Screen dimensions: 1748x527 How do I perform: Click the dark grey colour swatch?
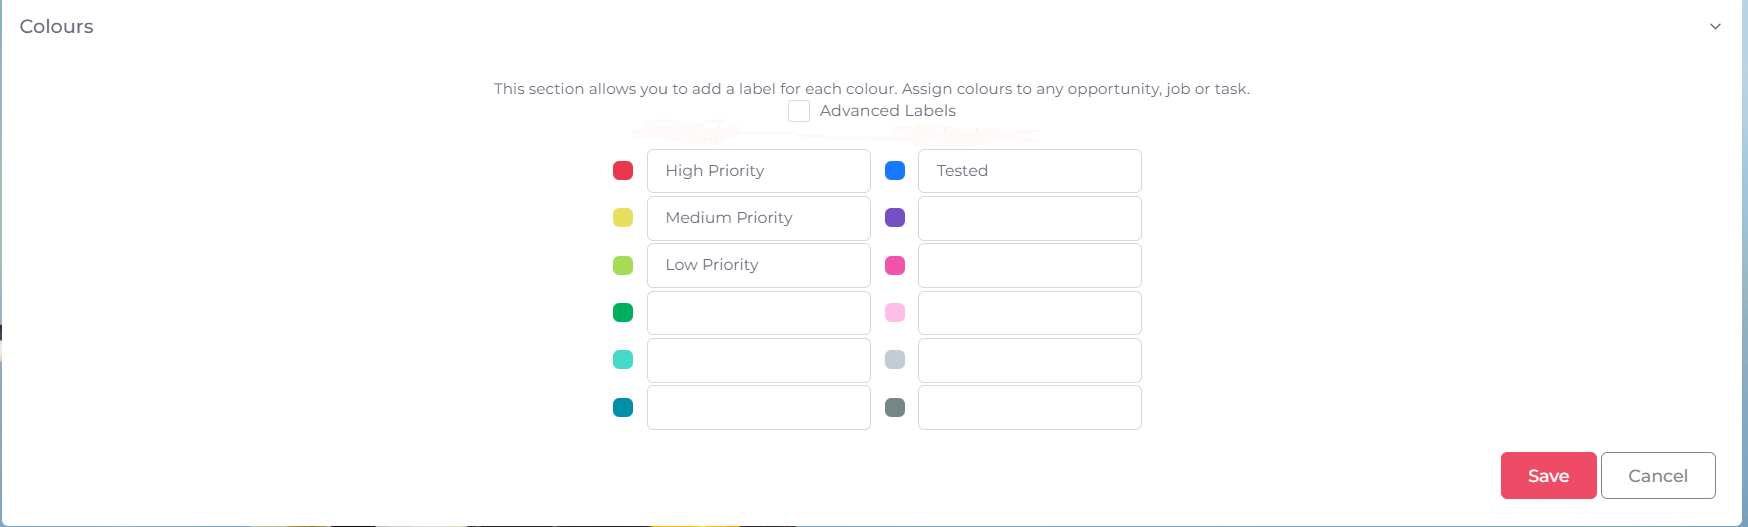(895, 407)
